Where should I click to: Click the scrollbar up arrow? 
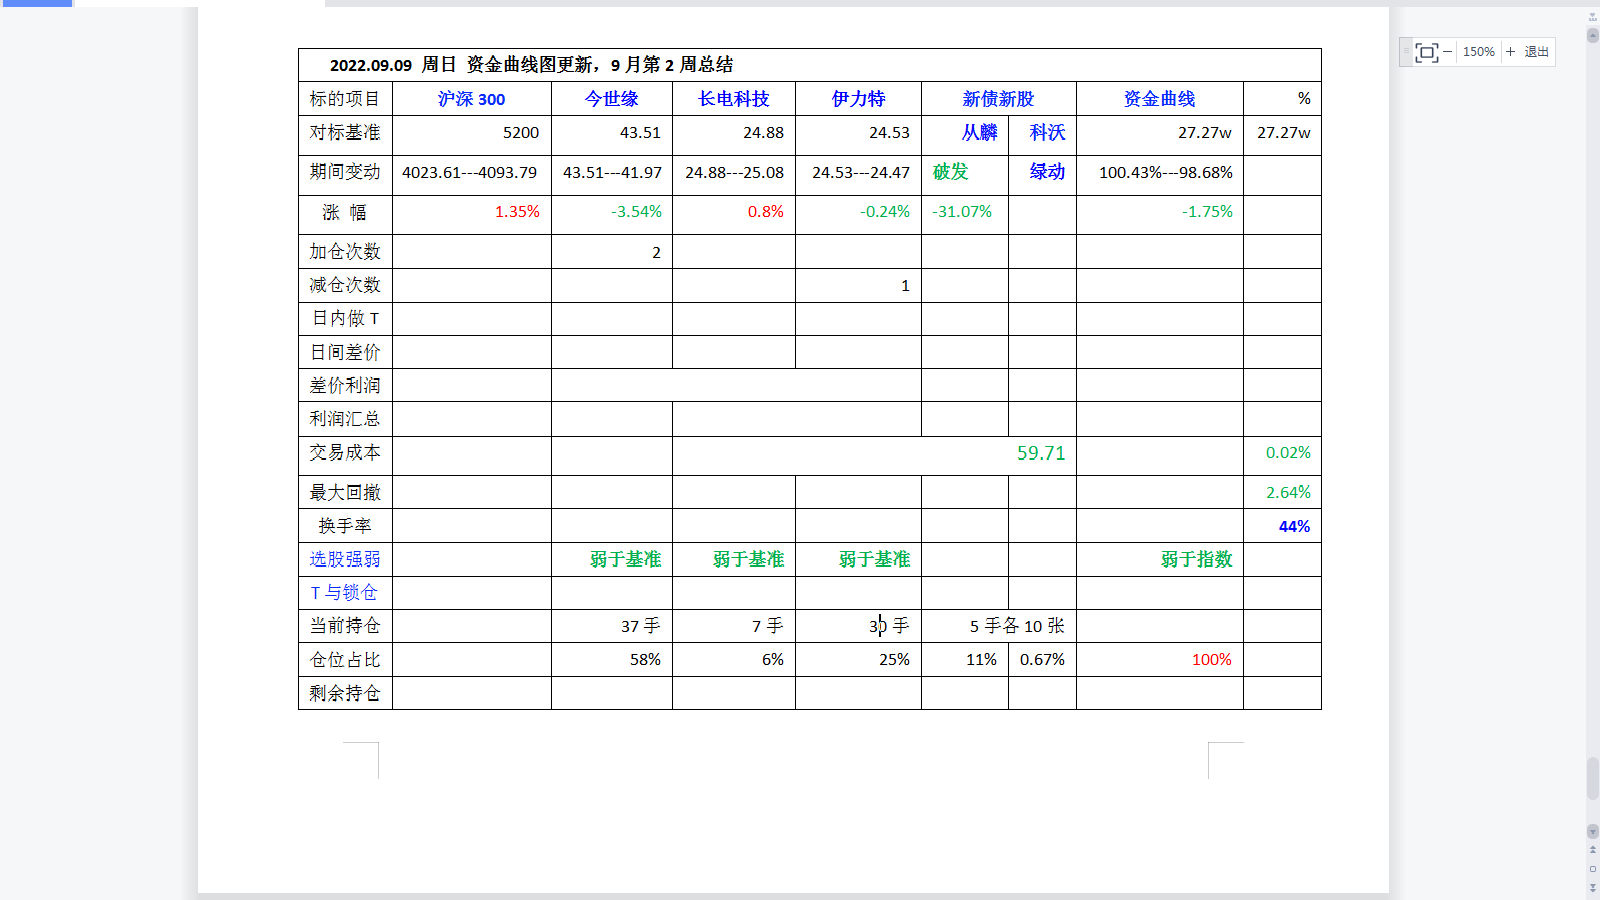pos(1593,35)
